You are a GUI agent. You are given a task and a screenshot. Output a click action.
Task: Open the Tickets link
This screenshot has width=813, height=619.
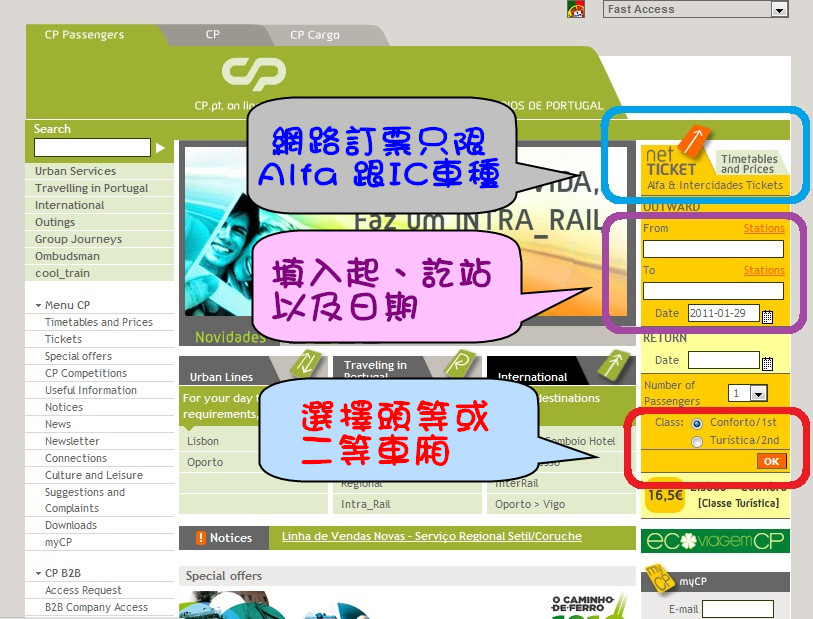63,340
